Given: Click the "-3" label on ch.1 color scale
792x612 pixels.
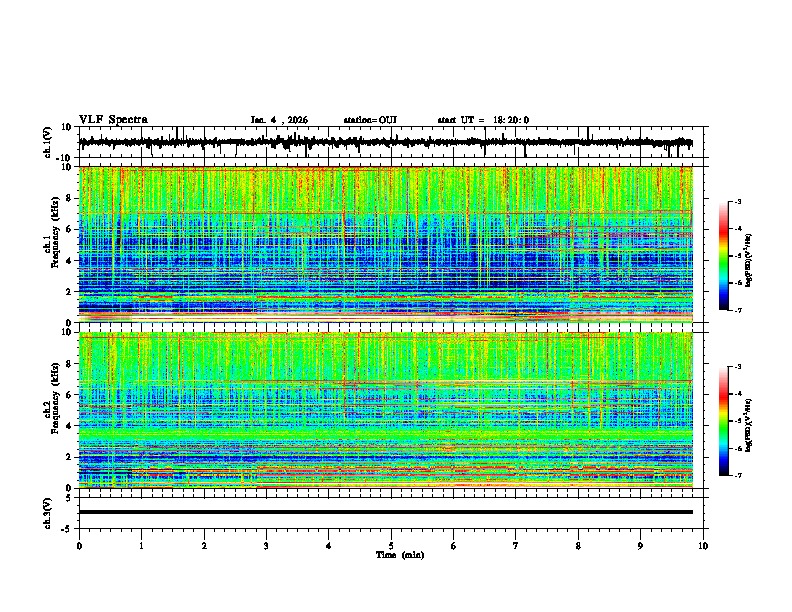Looking at the screenshot, I should click(x=738, y=201).
